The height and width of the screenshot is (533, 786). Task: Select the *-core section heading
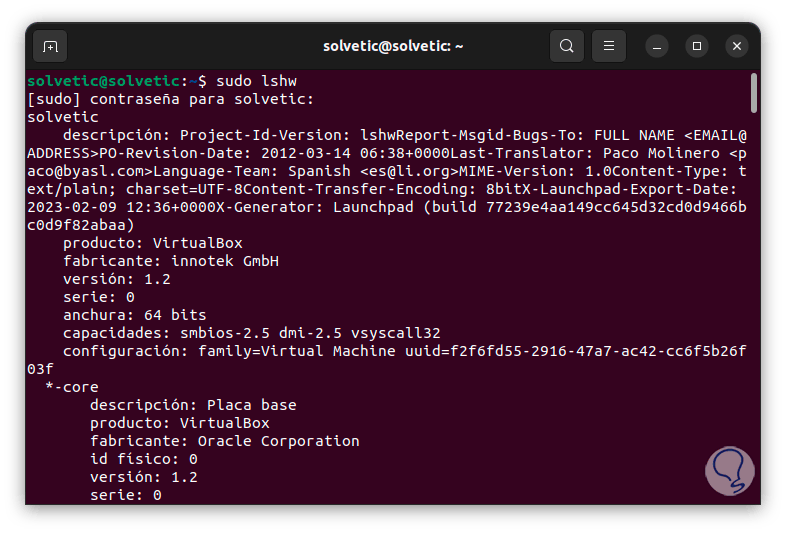72,387
